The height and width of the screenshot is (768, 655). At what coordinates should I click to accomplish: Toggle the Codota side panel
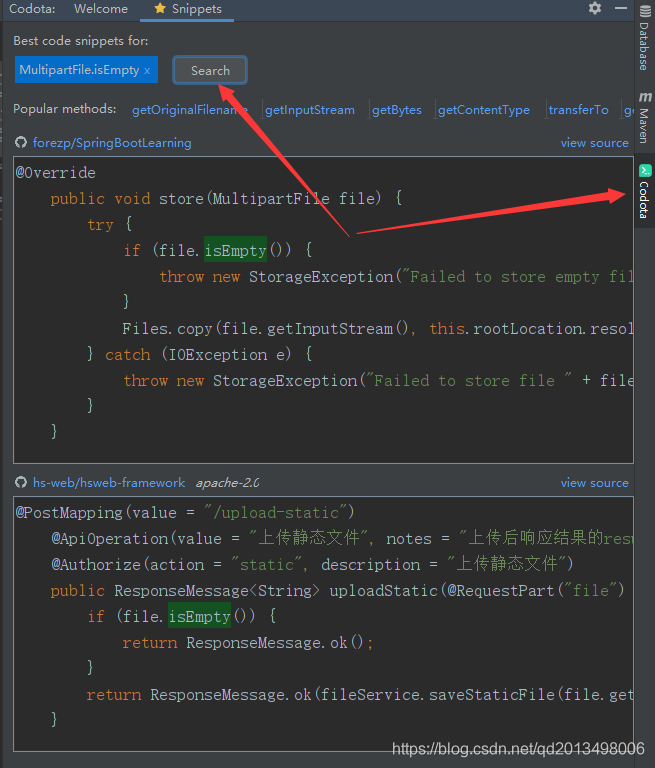pos(645,191)
